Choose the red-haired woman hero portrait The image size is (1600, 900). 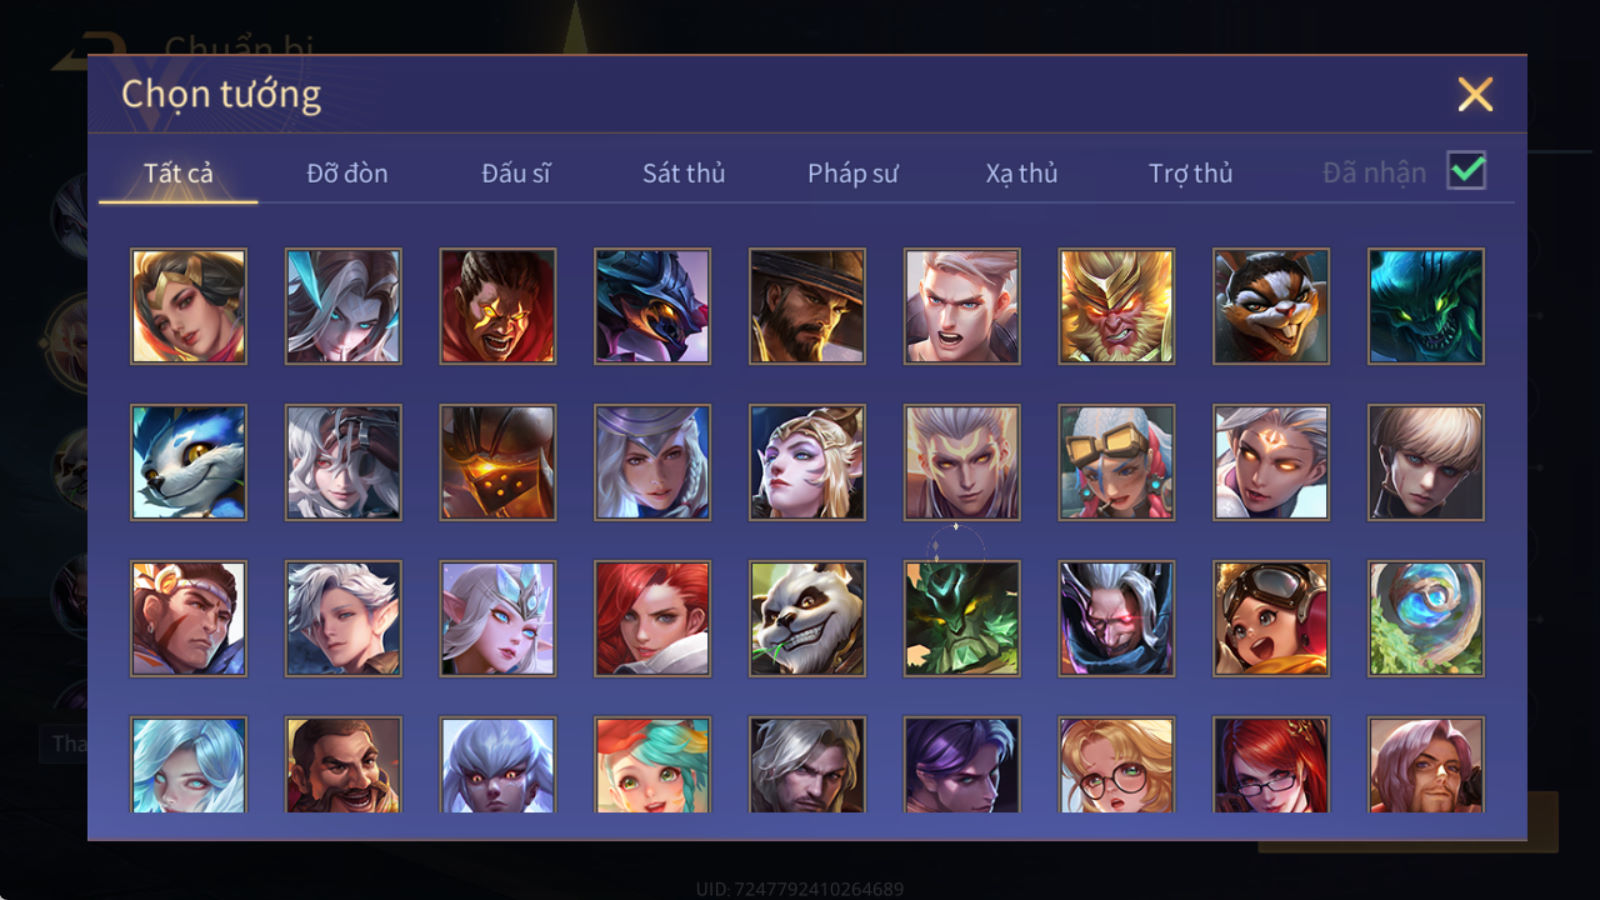652,618
